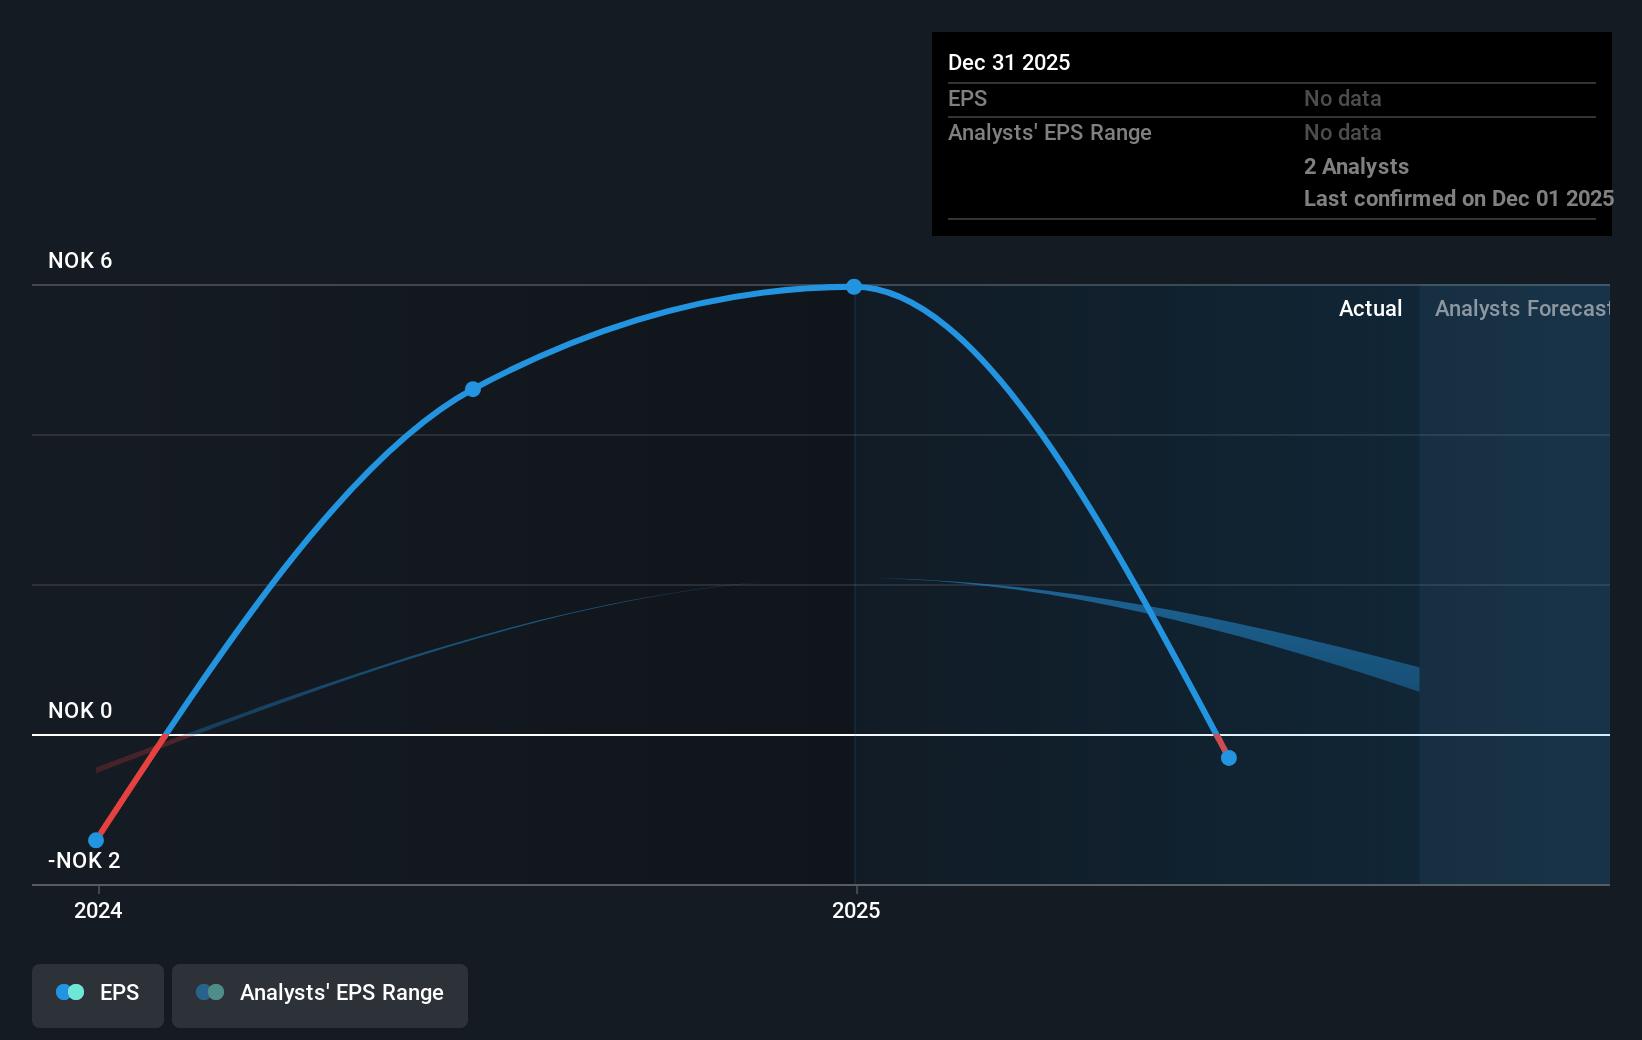Select the lowest EPS point at 2024
This screenshot has height=1040, width=1642.
(x=96, y=840)
